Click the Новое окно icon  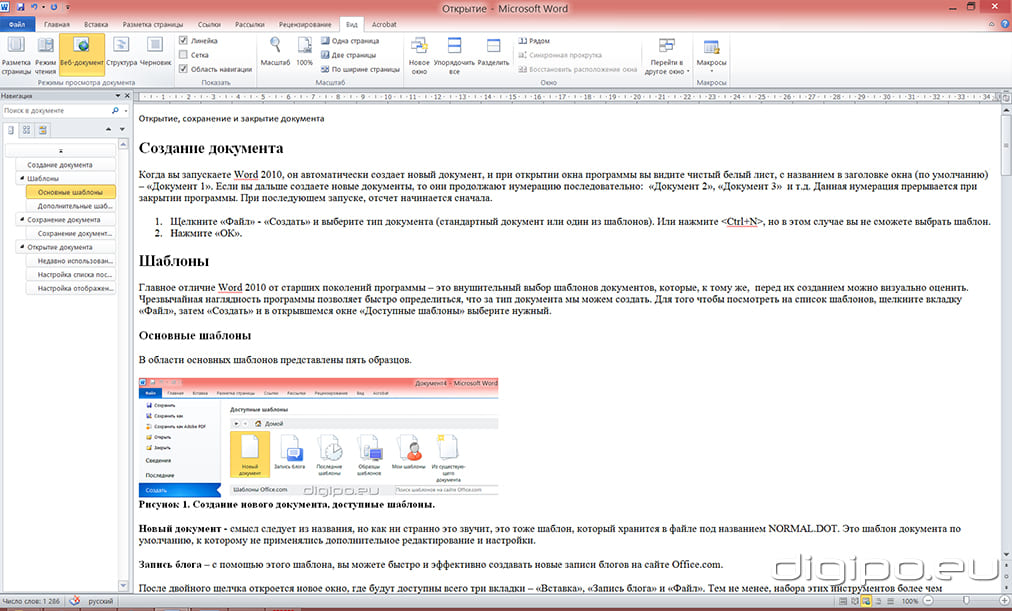419,54
